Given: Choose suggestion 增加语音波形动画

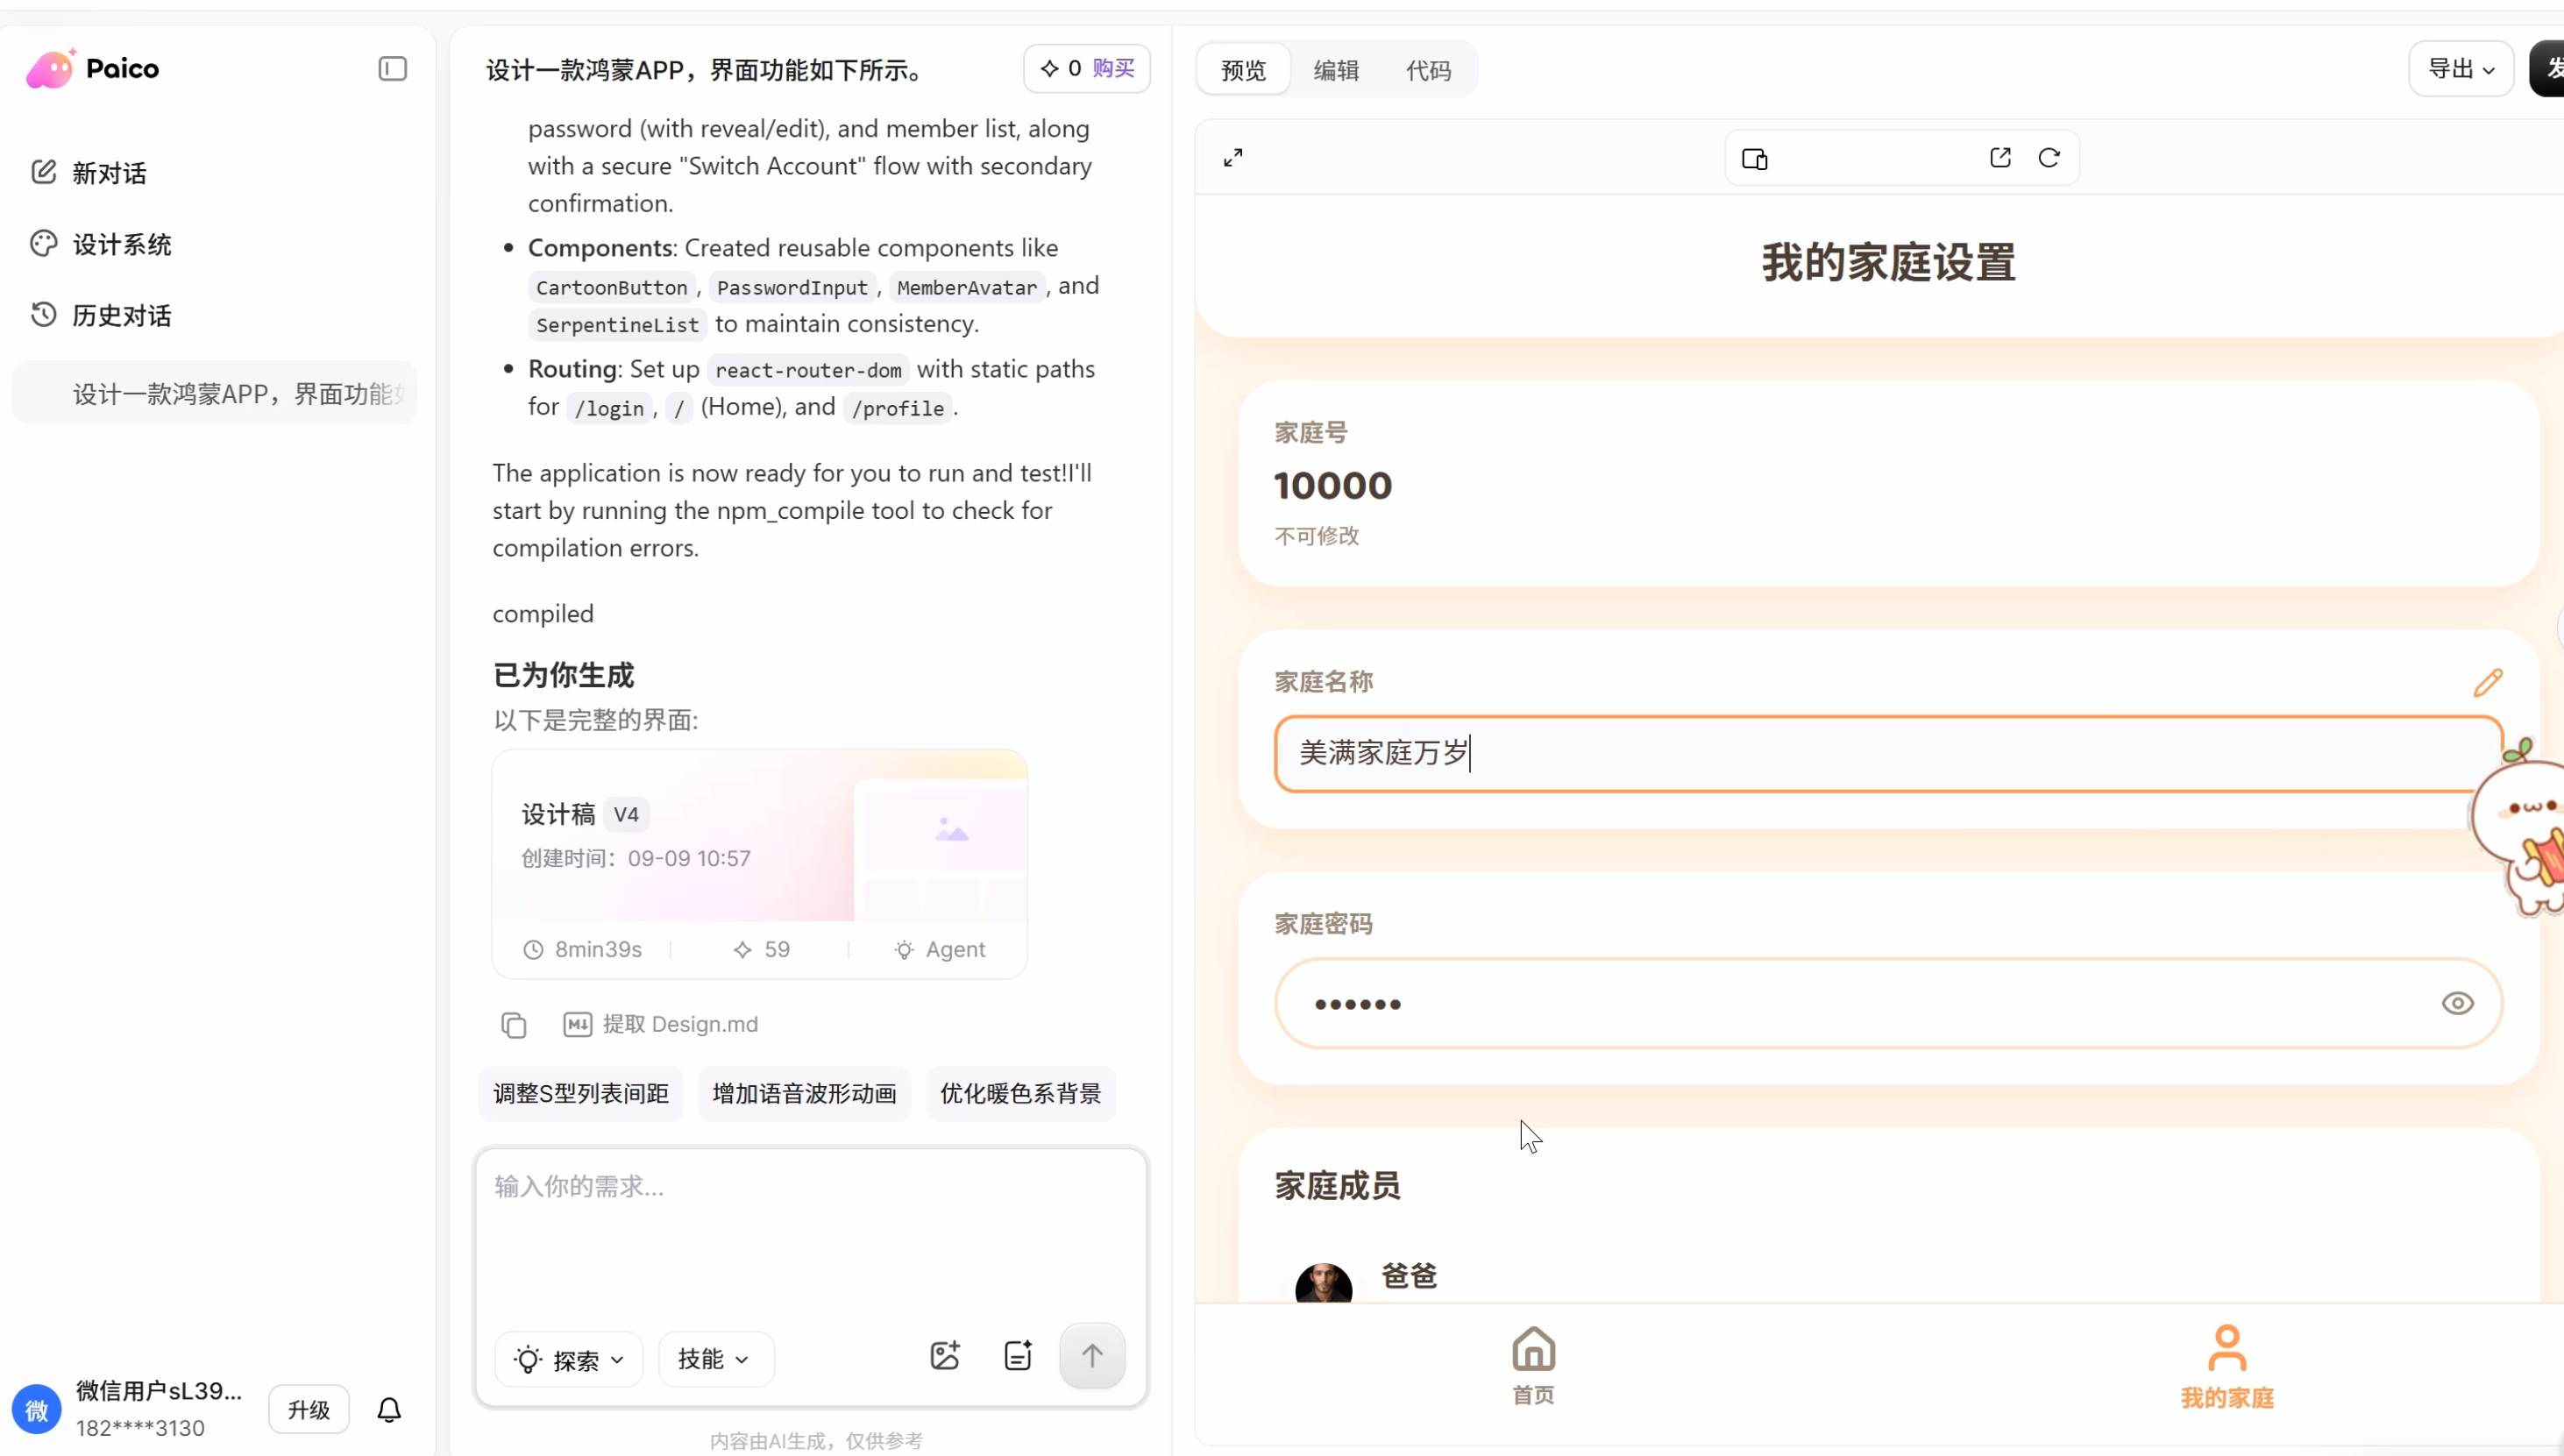Looking at the screenshot, I should 804,1093.
